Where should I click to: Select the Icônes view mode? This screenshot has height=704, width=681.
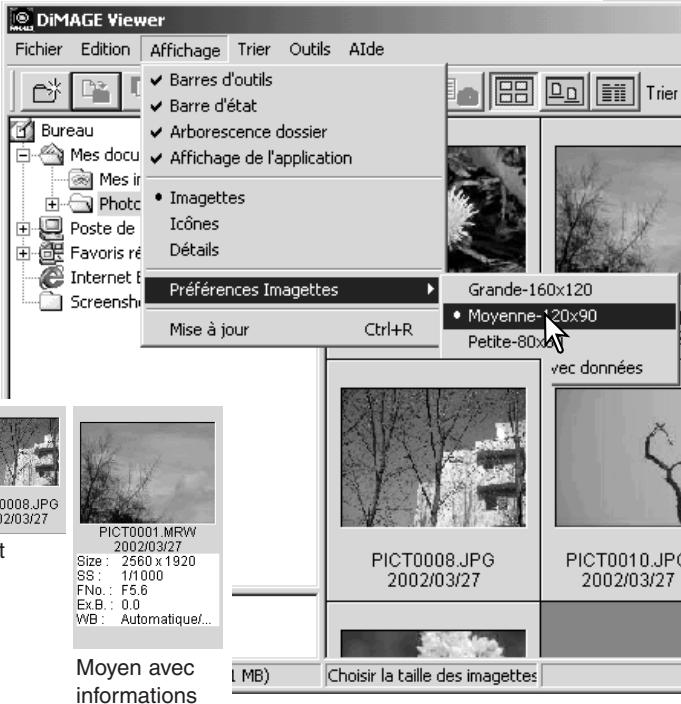click(292, 224)
